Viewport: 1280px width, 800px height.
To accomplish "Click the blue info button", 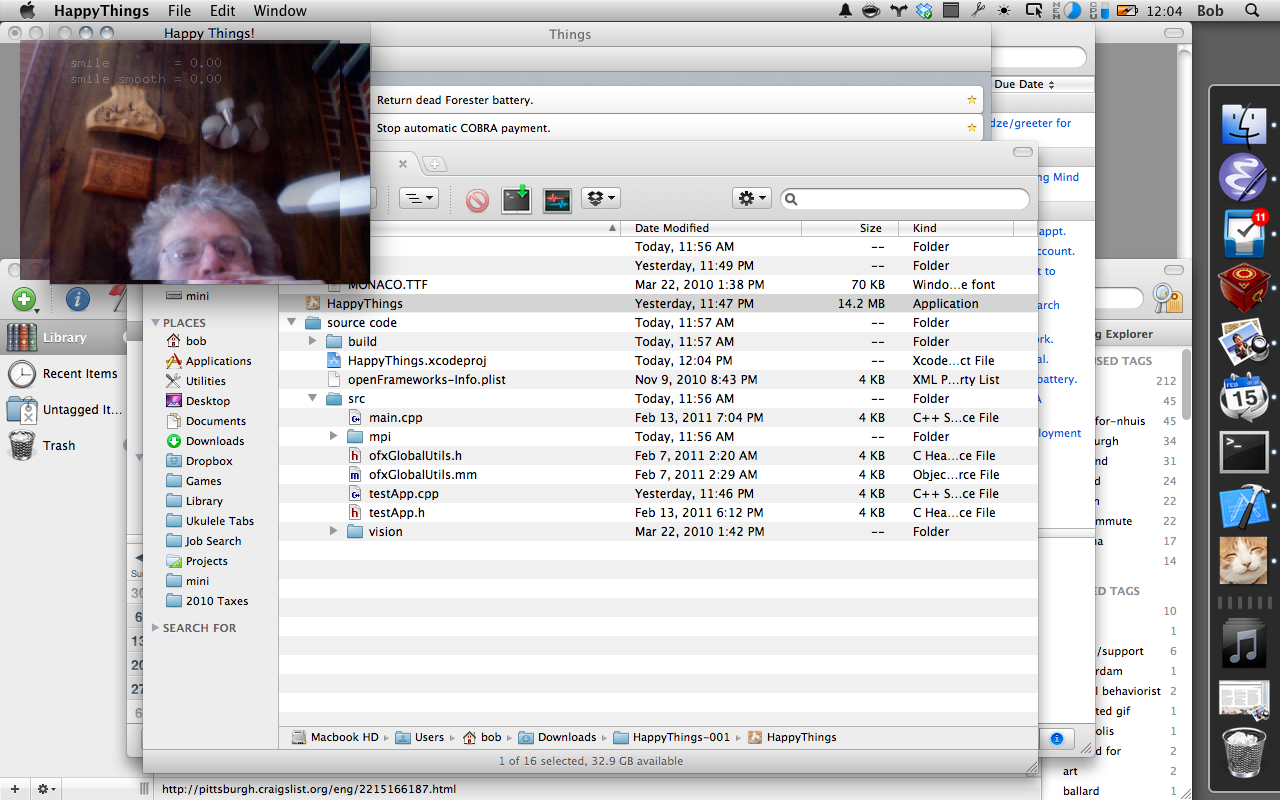I will pyautogui.click(x=77, y=299).
